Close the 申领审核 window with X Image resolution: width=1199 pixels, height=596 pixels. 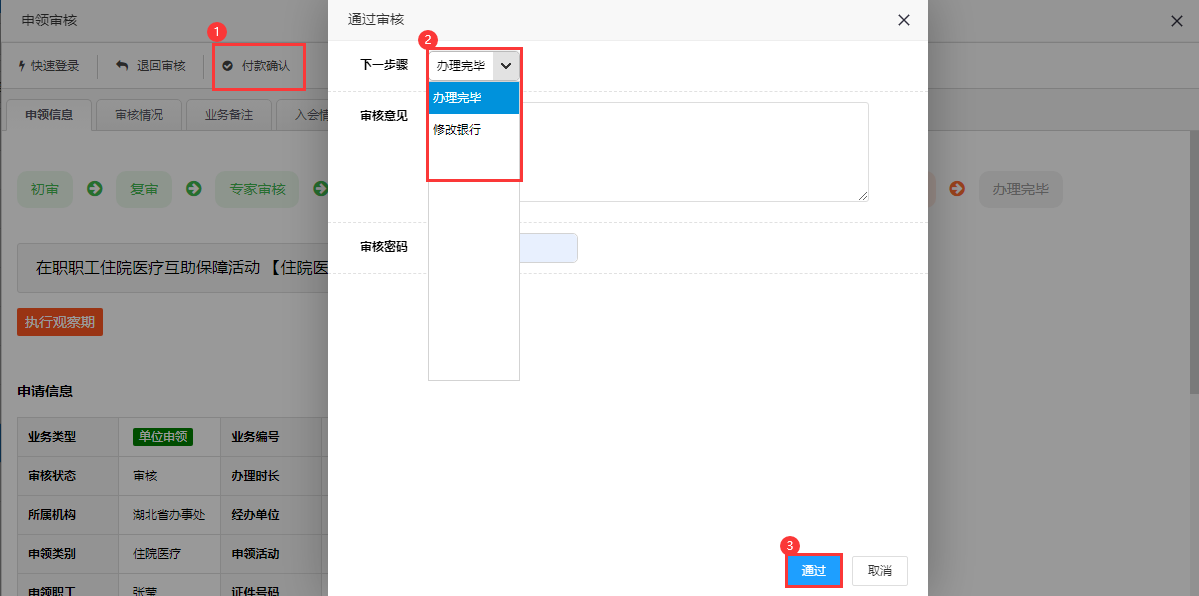click(x=1177, y=21)
